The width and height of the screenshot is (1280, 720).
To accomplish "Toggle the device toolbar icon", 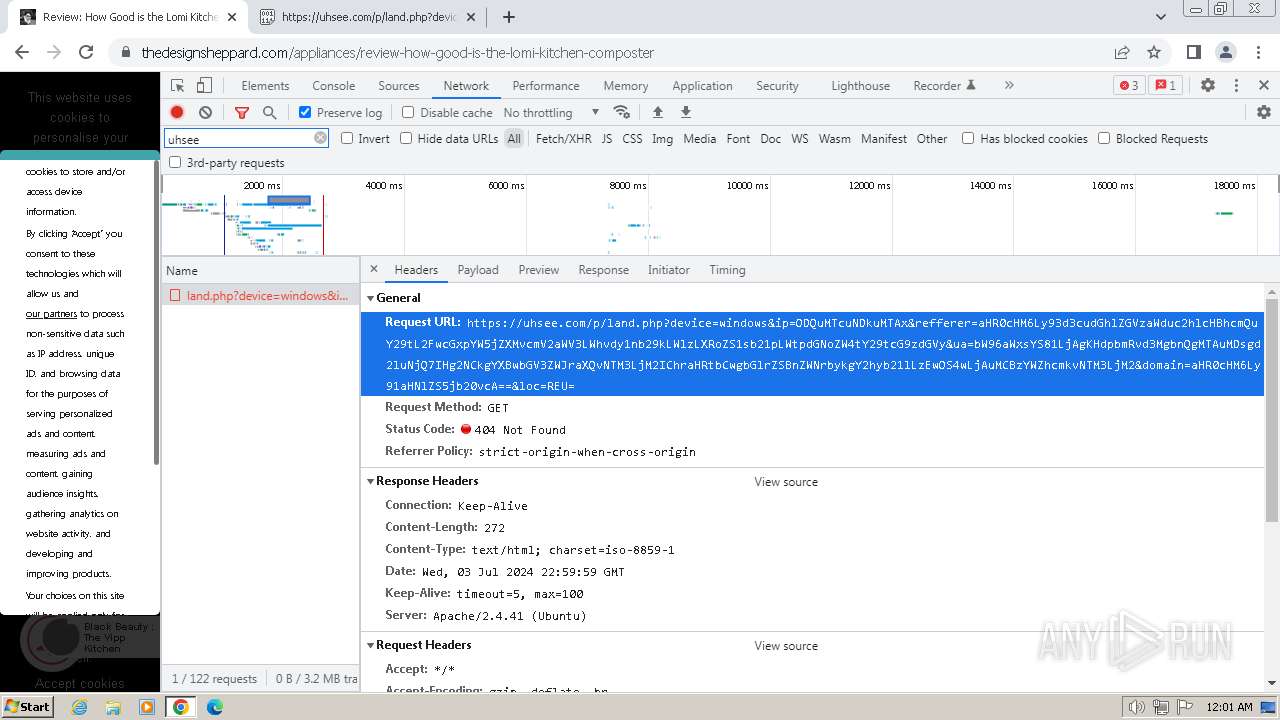I will pos(204,86).
